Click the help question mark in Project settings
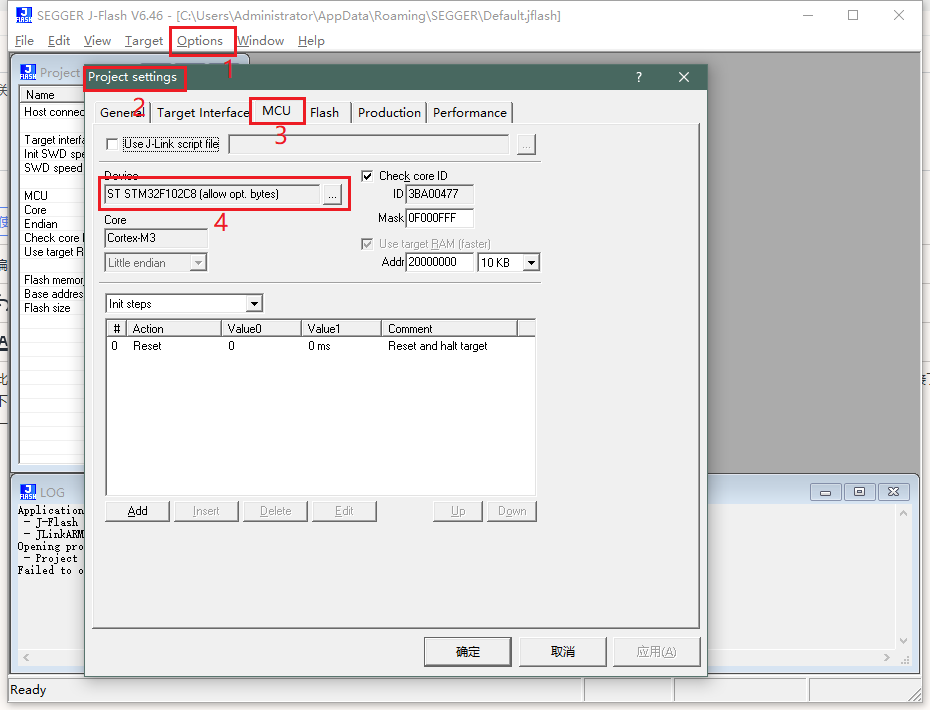This screenshot has width=930, height=710. (x=639, y=77)
